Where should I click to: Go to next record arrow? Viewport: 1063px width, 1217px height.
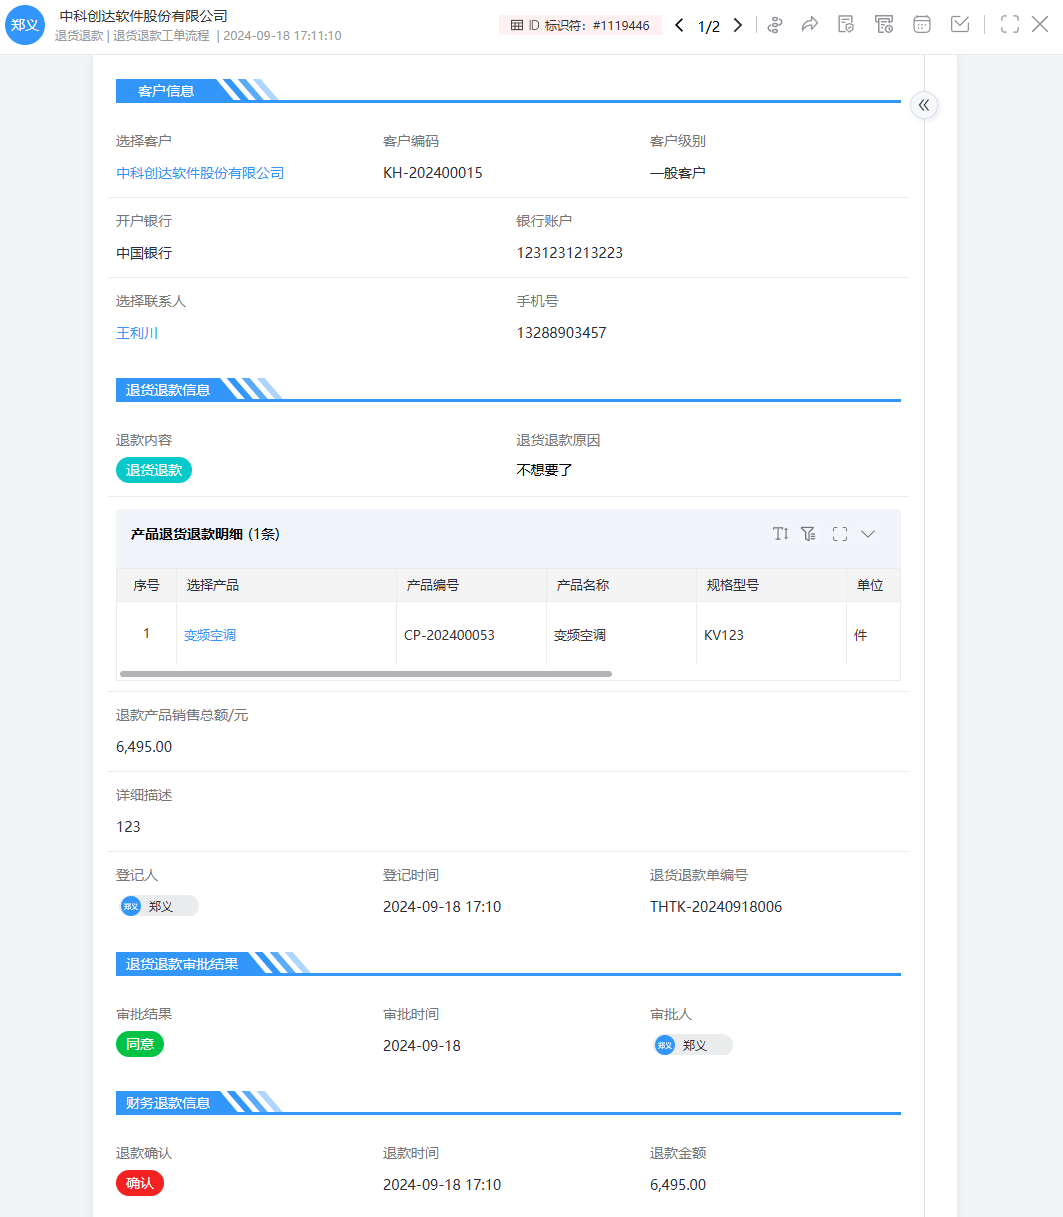pyautogui.click(x=738, y=26)
